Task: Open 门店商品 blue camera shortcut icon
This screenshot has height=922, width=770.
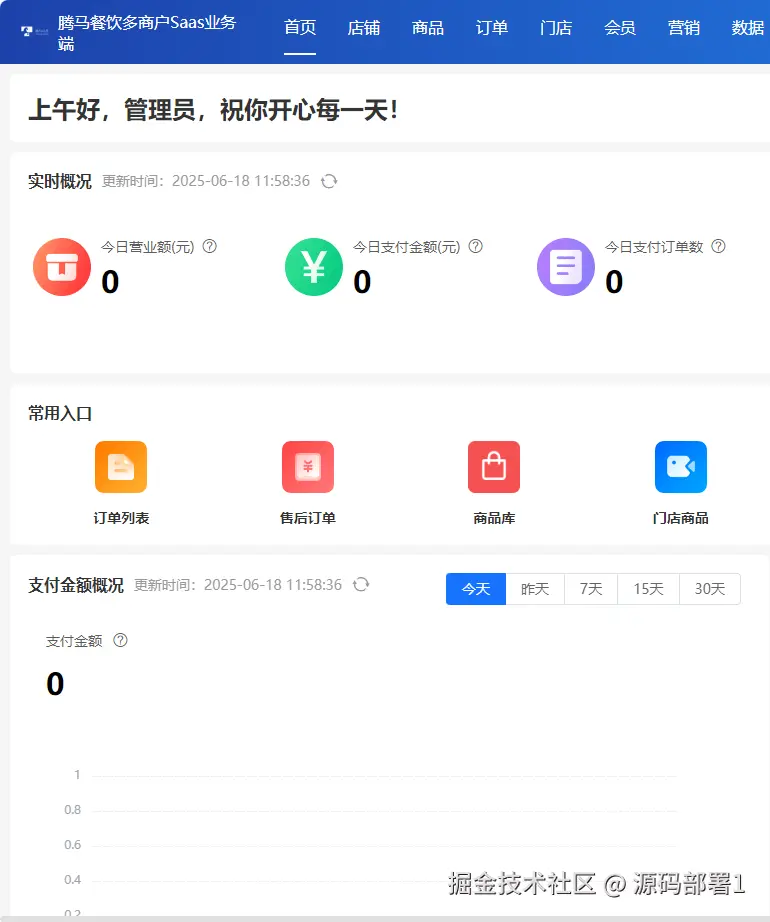Action: tap(681, 467)
